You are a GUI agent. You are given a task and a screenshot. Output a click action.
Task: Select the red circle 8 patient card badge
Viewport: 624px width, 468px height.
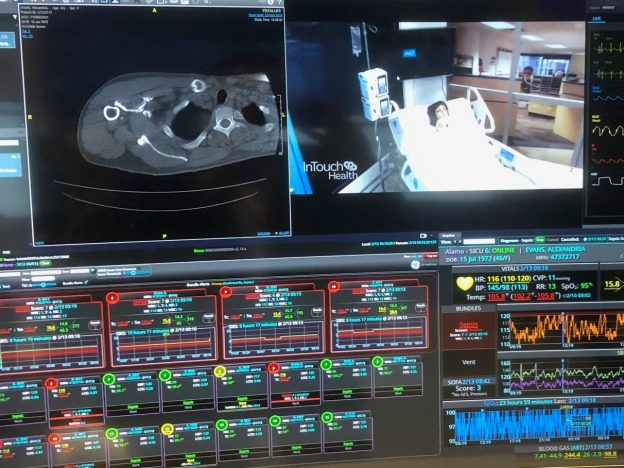point(226,292)
